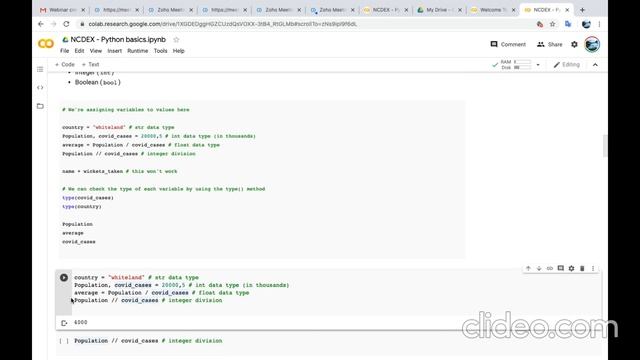
Task: Expand the RAM and Disk dropdown arrow
Action: tap(538, 65)
